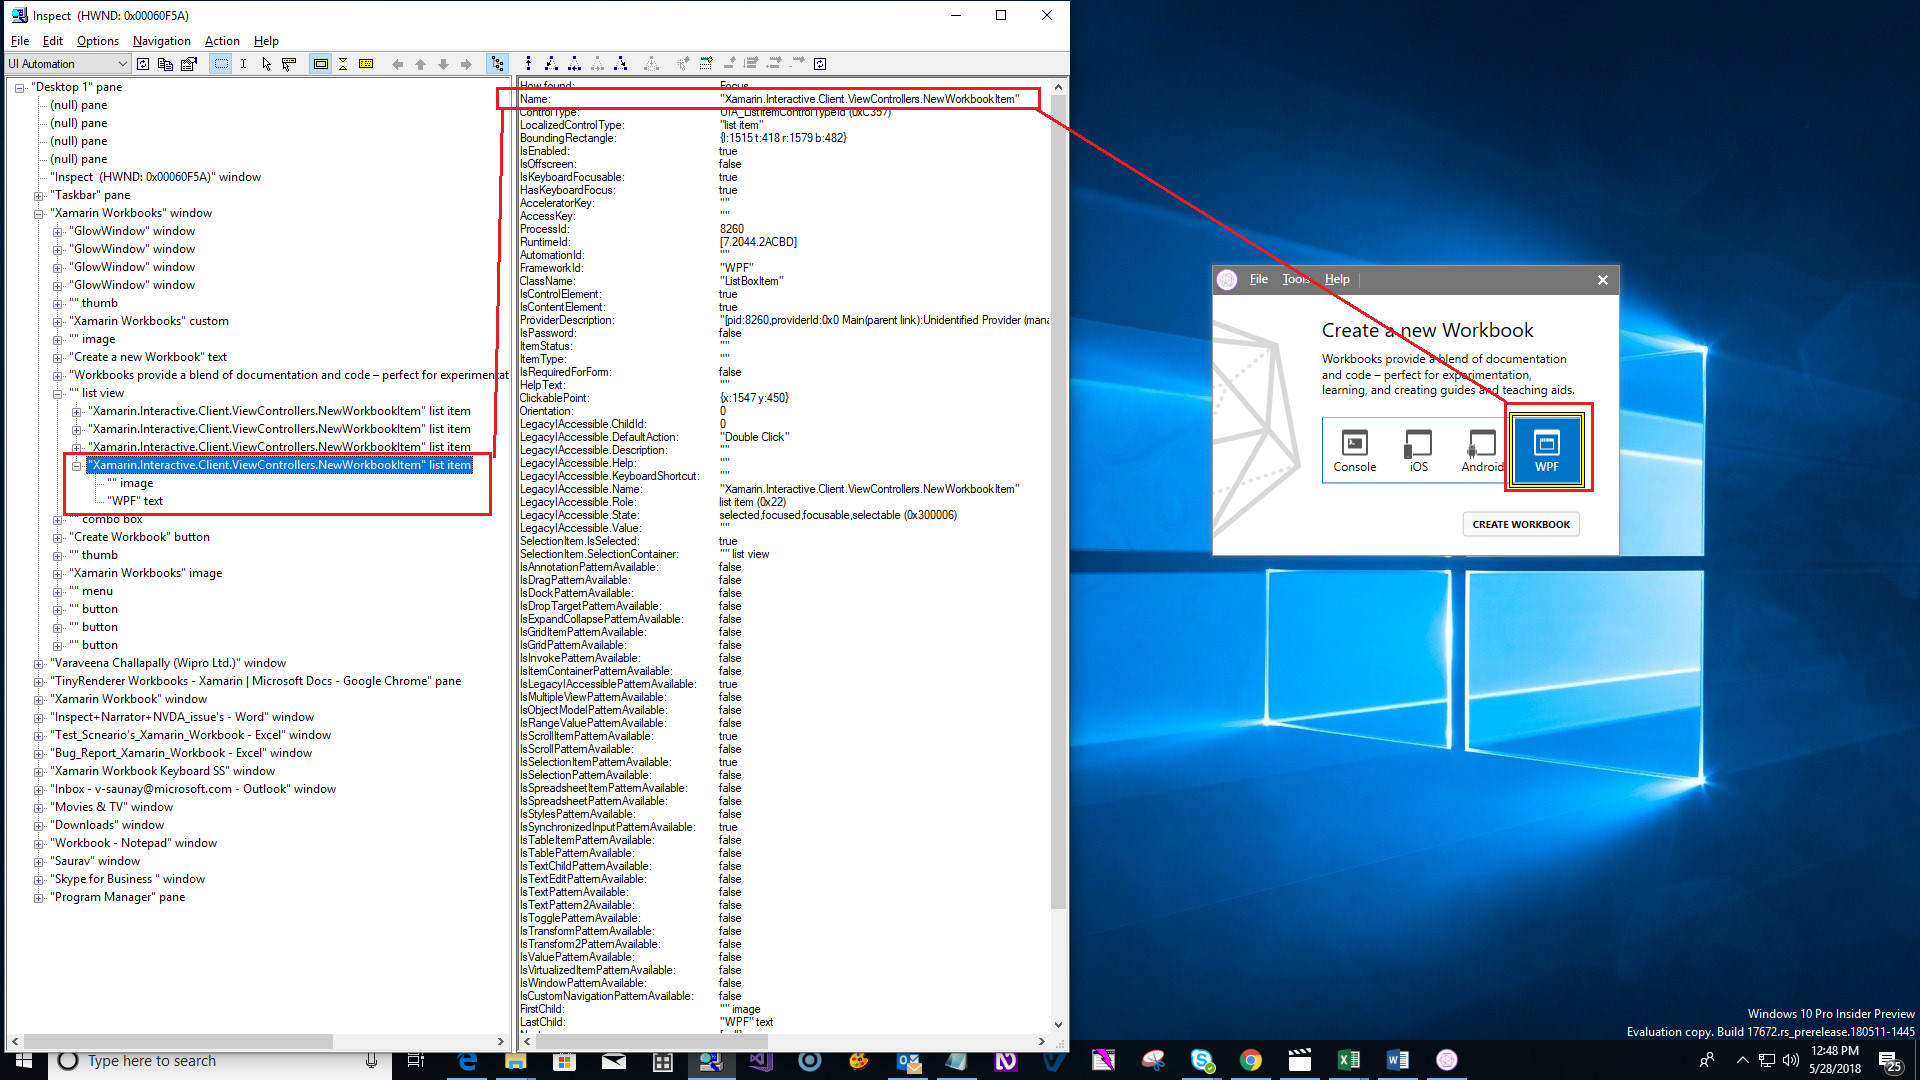Expand the "Xamarin Workbooks" custom node
Screen dimensions: 1920x1080
point(57,322)
